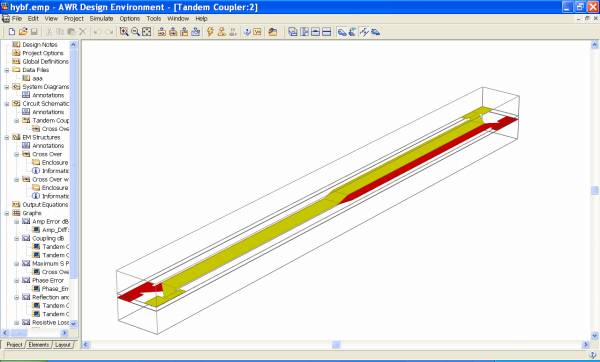Screen dimensions: 600x362
Task: Collapse the EM Structures tree node
Action: pos(7,137)
